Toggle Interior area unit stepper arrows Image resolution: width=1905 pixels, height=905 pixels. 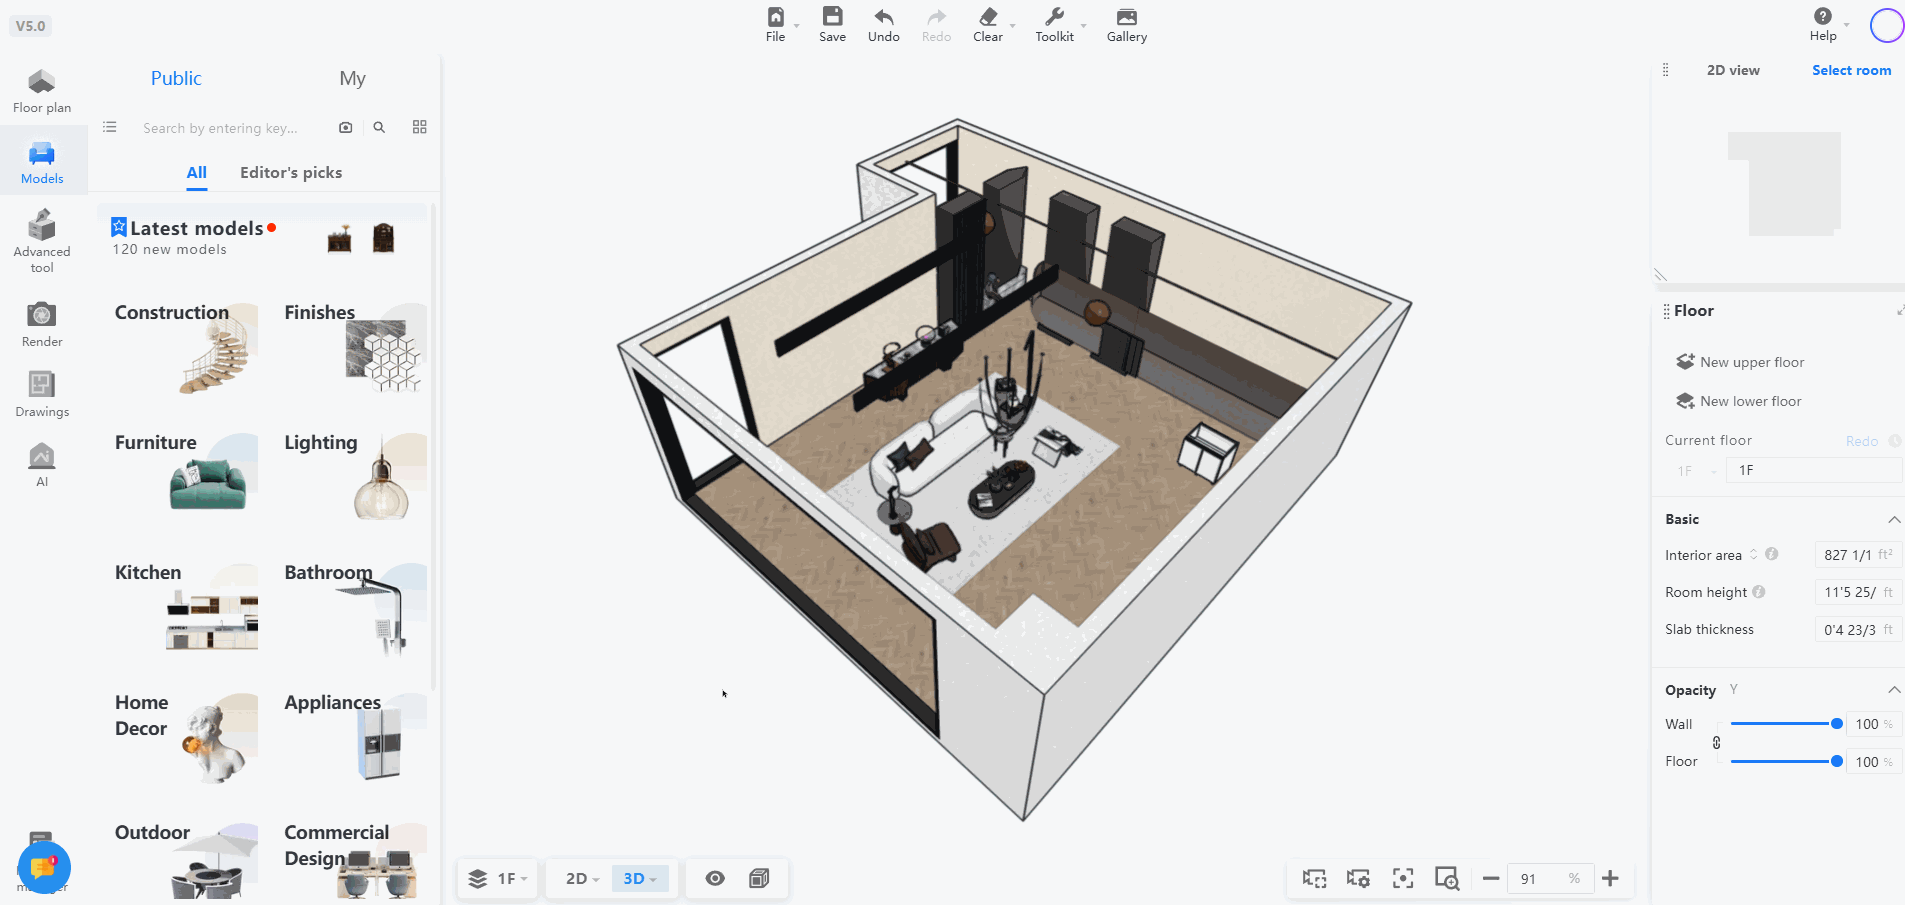1753,554
